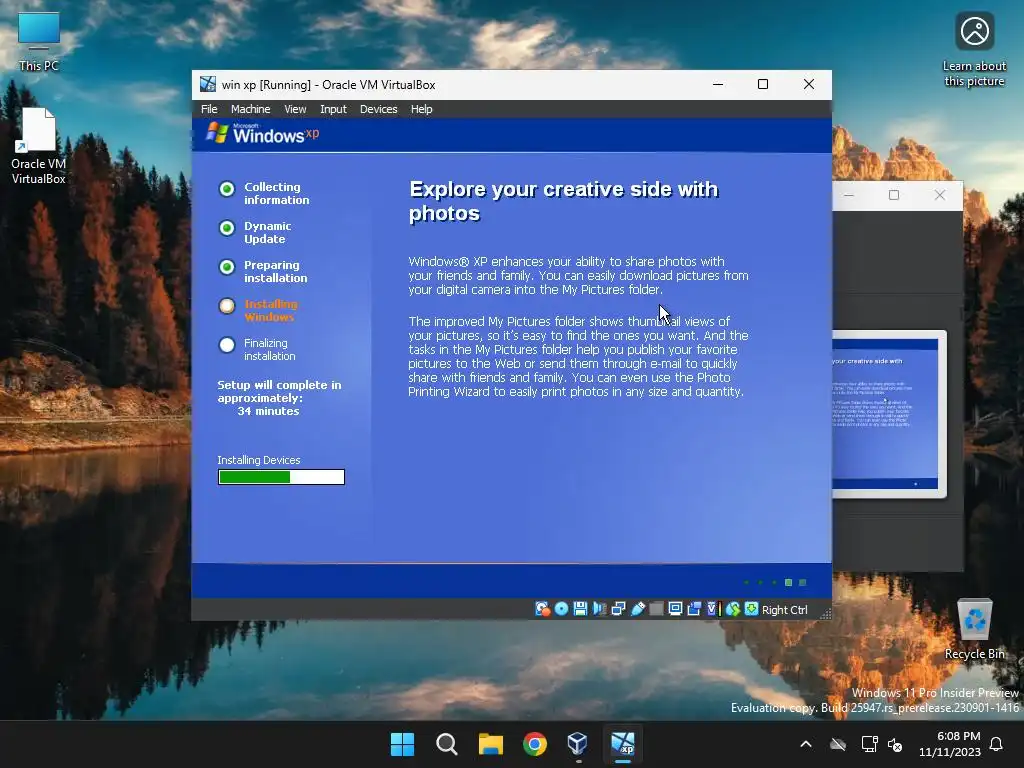Open This PC desktop icon
1024x768 pixels.
(39, 42)
